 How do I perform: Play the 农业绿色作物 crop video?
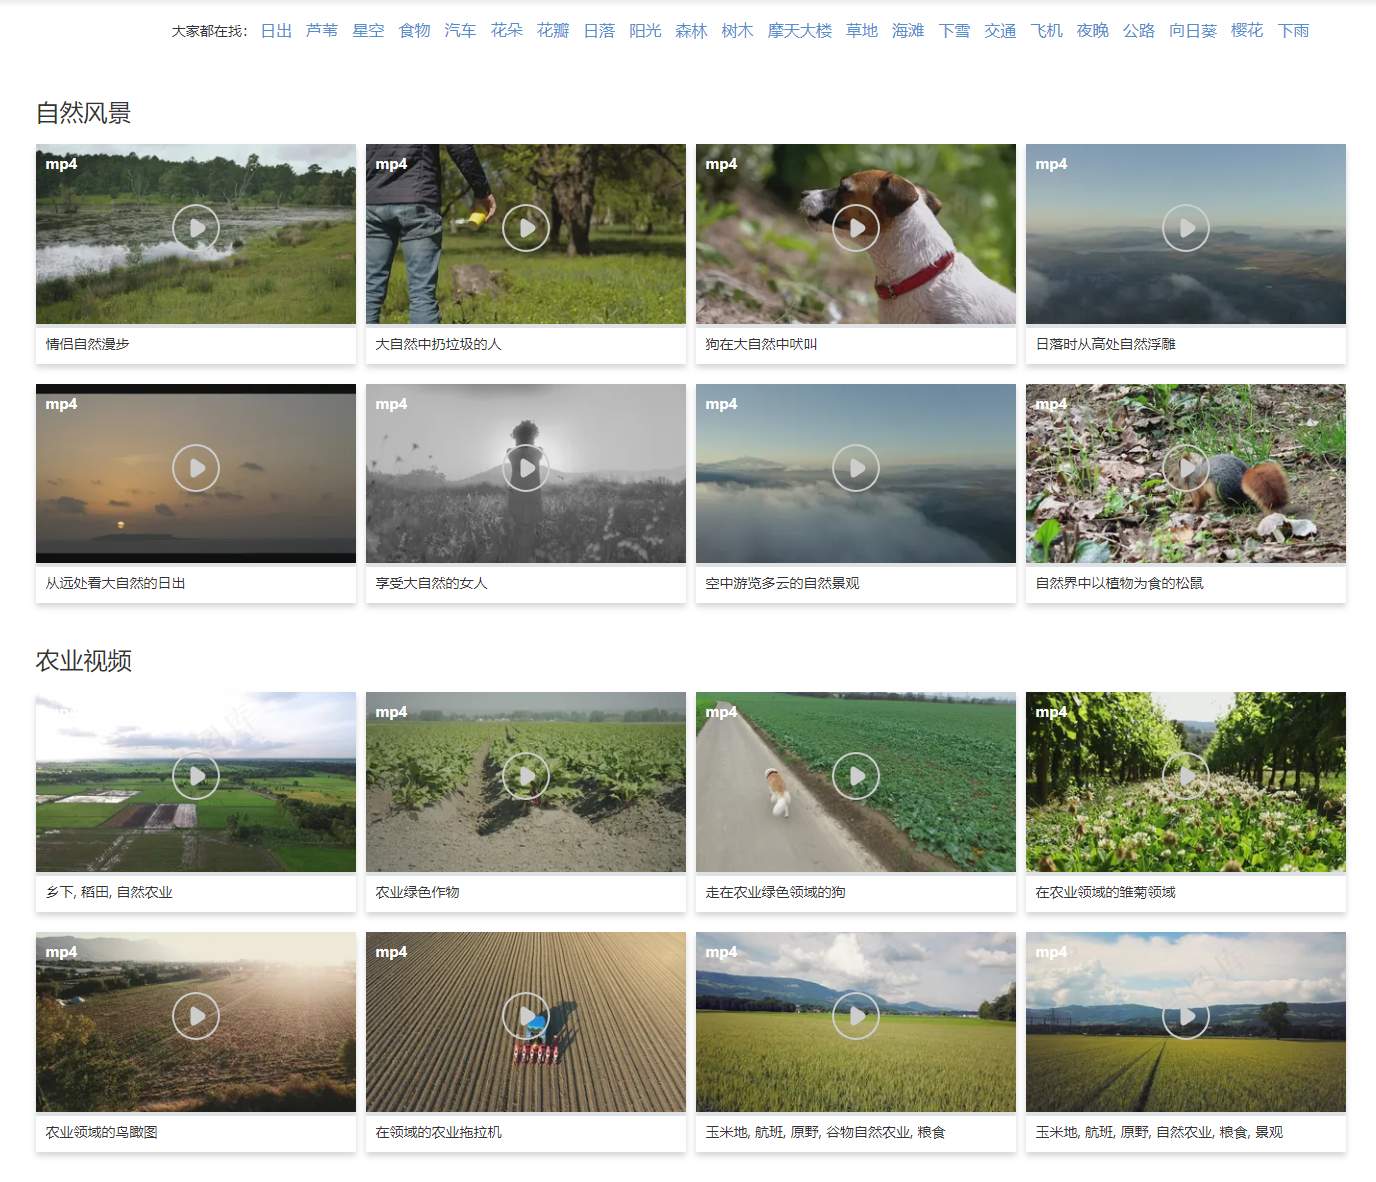click(526, 776)
